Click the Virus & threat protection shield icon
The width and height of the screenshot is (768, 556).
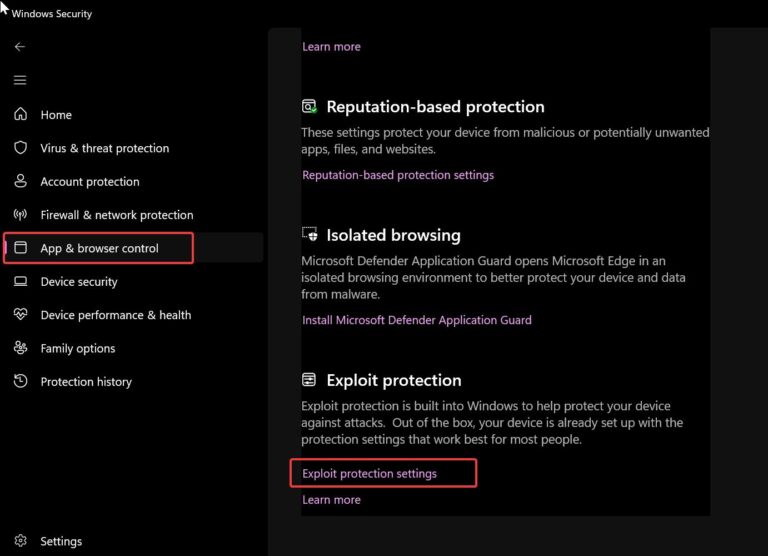tap(20, 148)
